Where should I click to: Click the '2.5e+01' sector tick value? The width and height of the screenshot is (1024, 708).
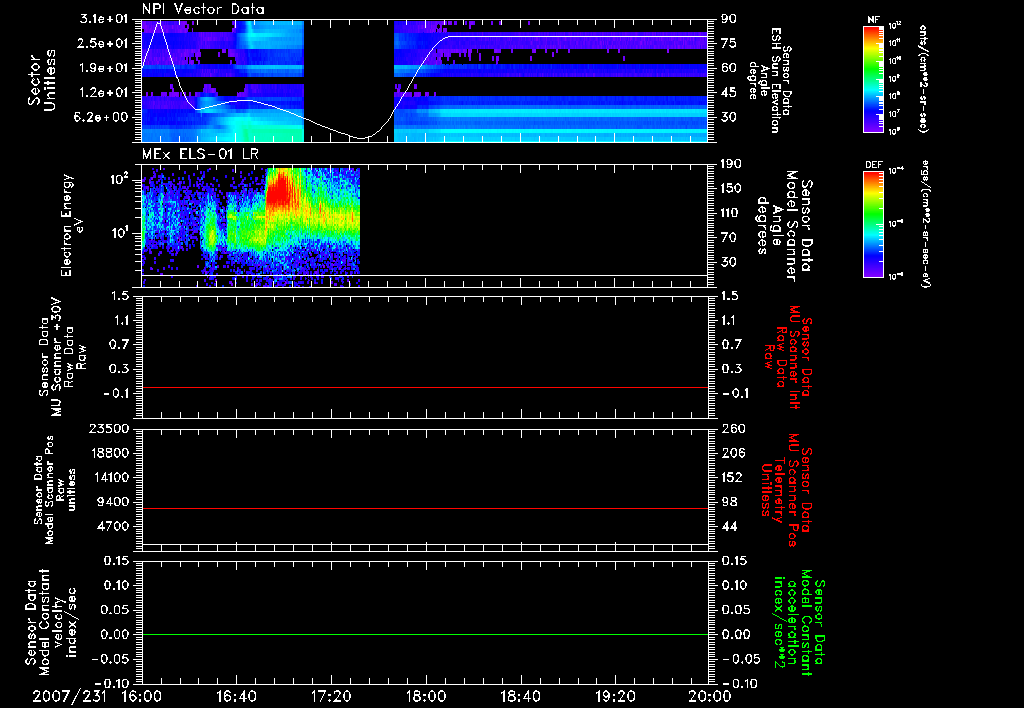[x=104, y=43]
